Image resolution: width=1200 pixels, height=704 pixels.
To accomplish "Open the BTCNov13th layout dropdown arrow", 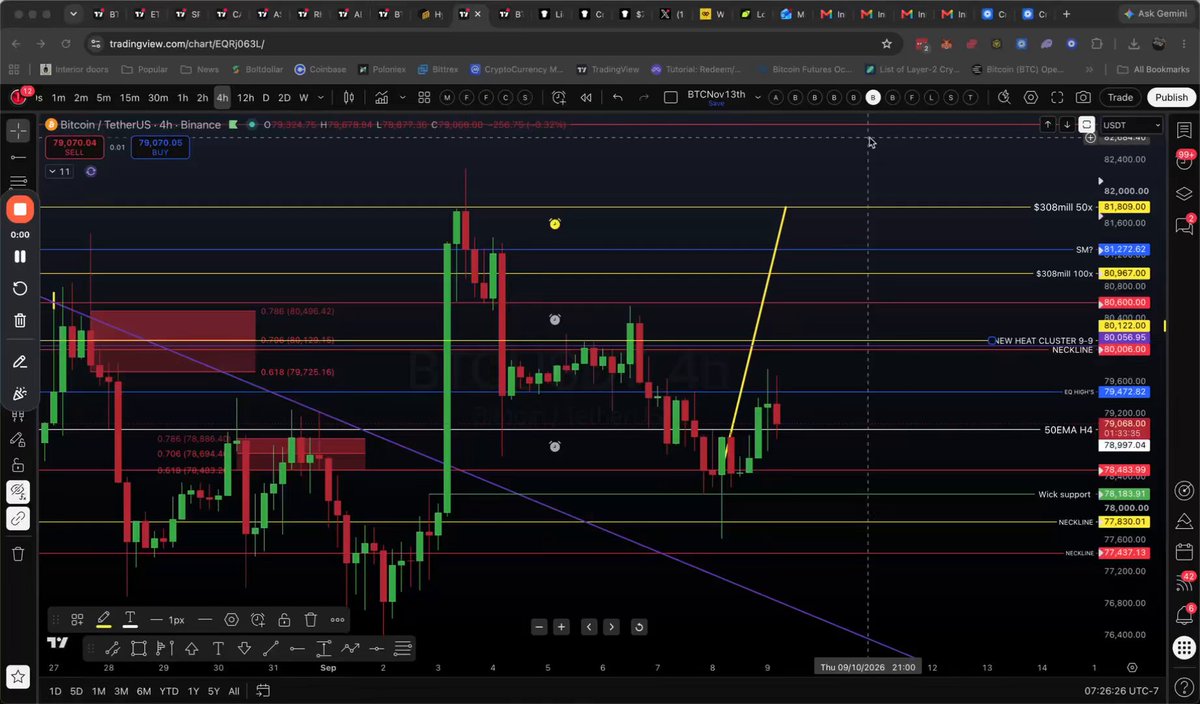I will tap(757, 97).
